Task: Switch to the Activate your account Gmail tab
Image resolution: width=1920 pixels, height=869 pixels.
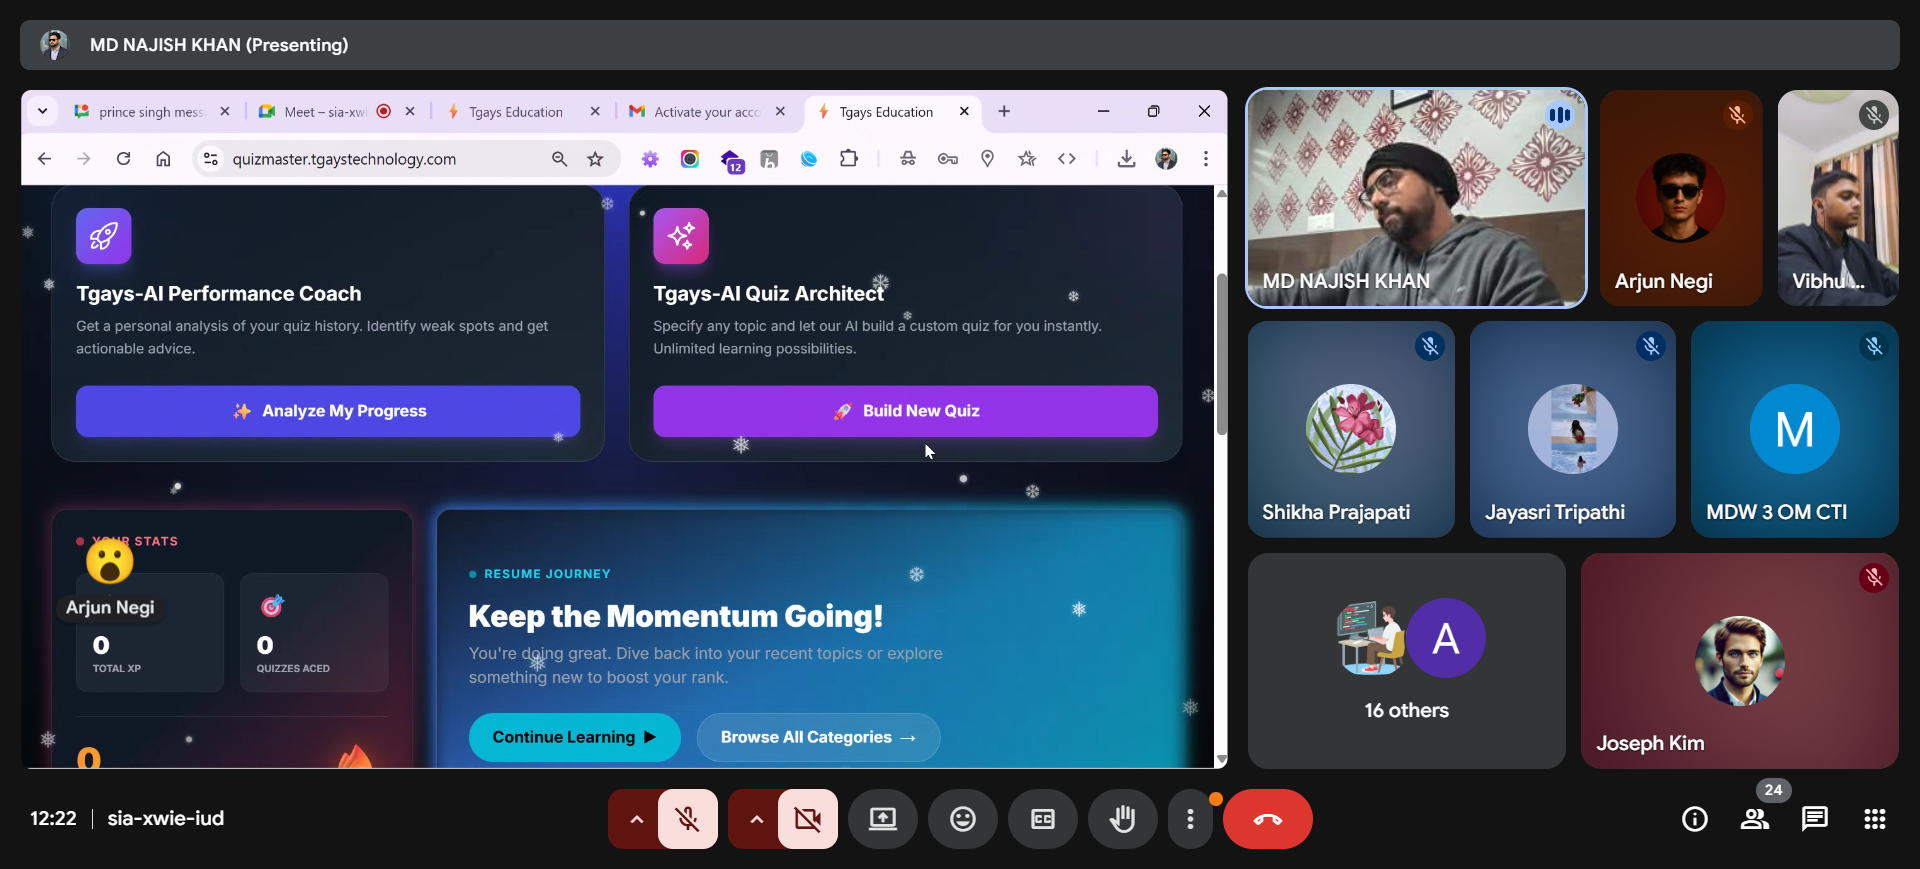Action: (x=707, y=112)
